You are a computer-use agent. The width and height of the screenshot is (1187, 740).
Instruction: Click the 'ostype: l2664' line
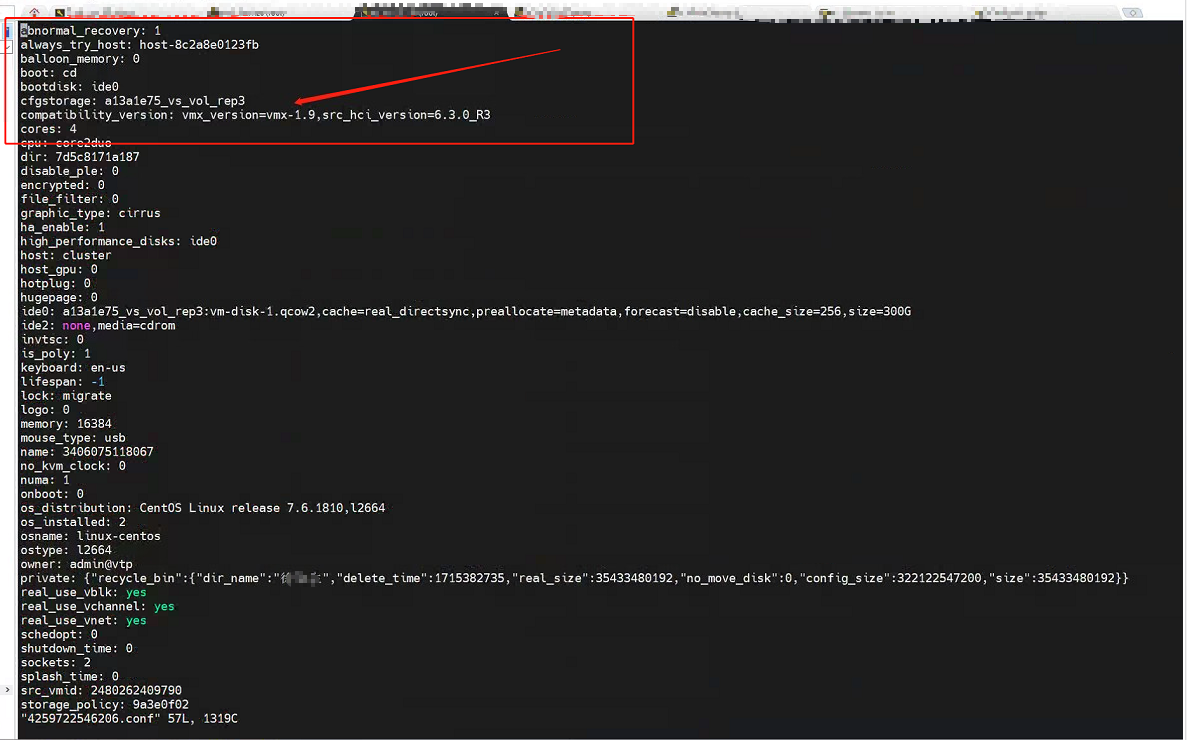click(66, 550)
